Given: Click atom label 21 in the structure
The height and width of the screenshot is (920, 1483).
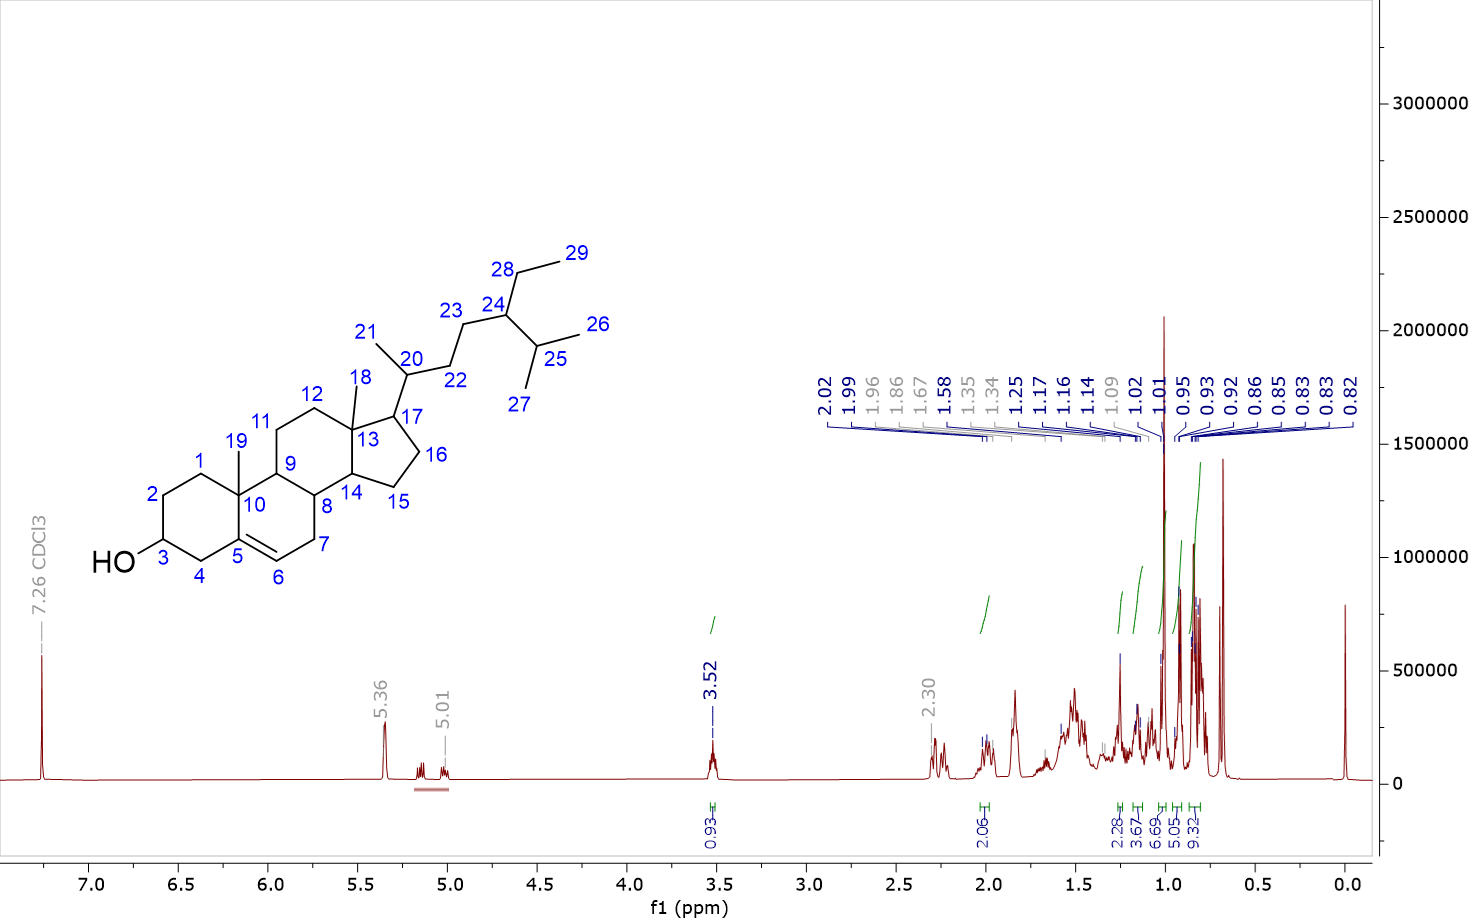Looking at the screenshot, I should [x=366, y=332].
